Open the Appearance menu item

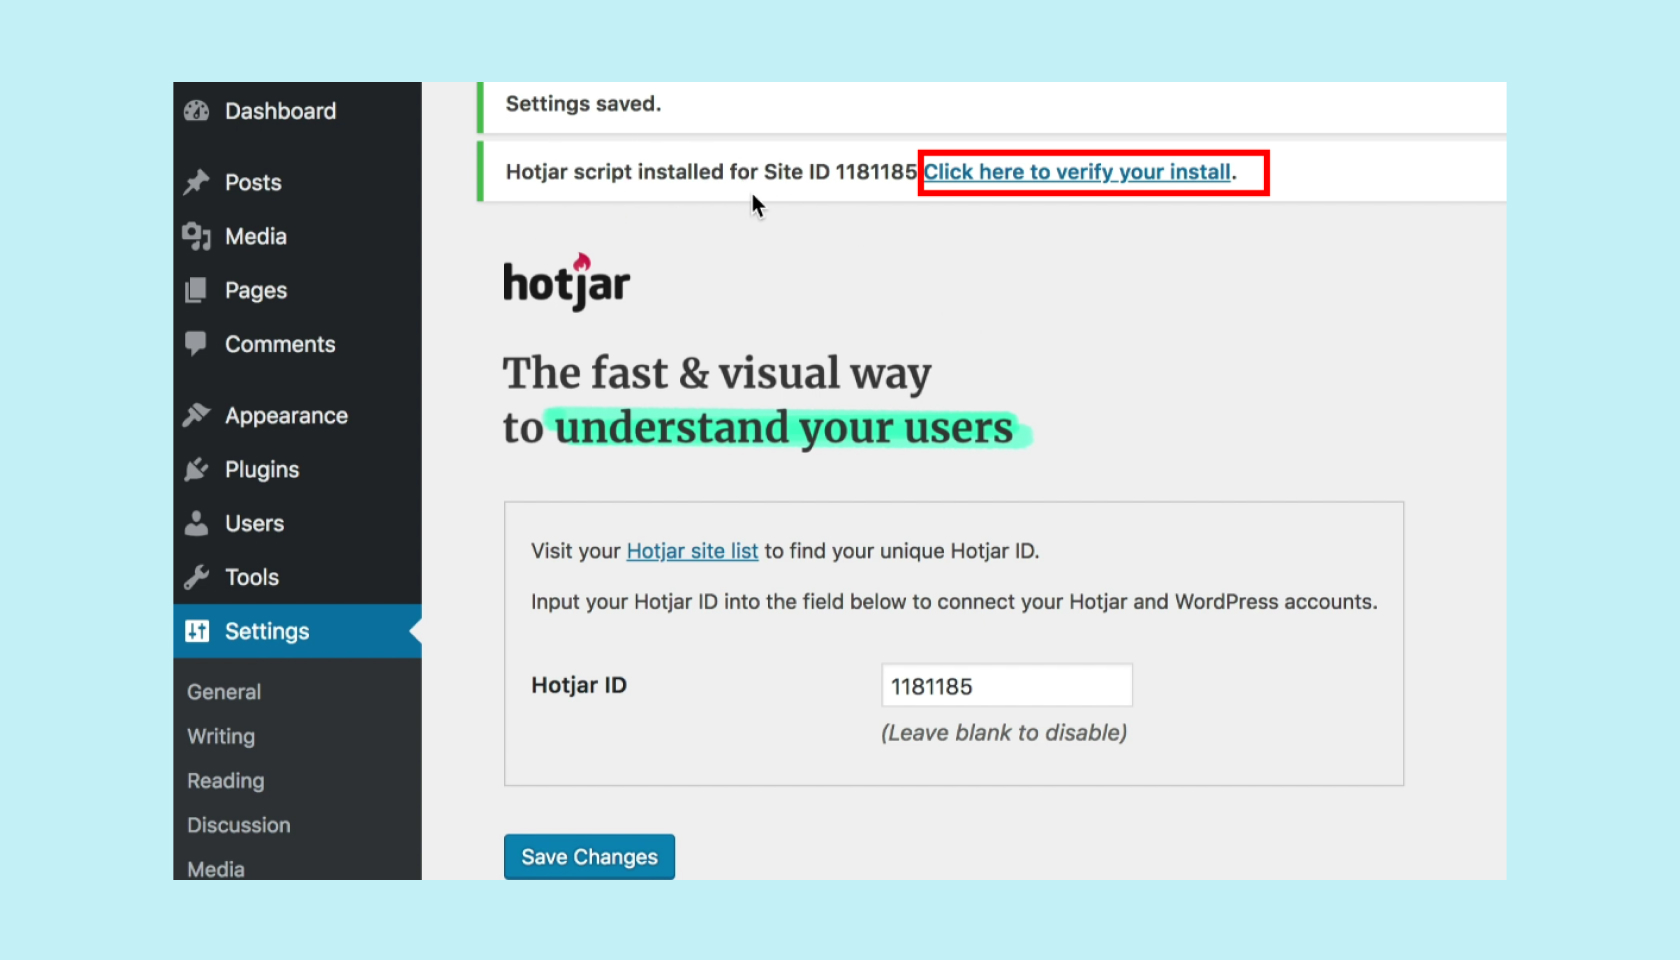(x=297, y=415)
